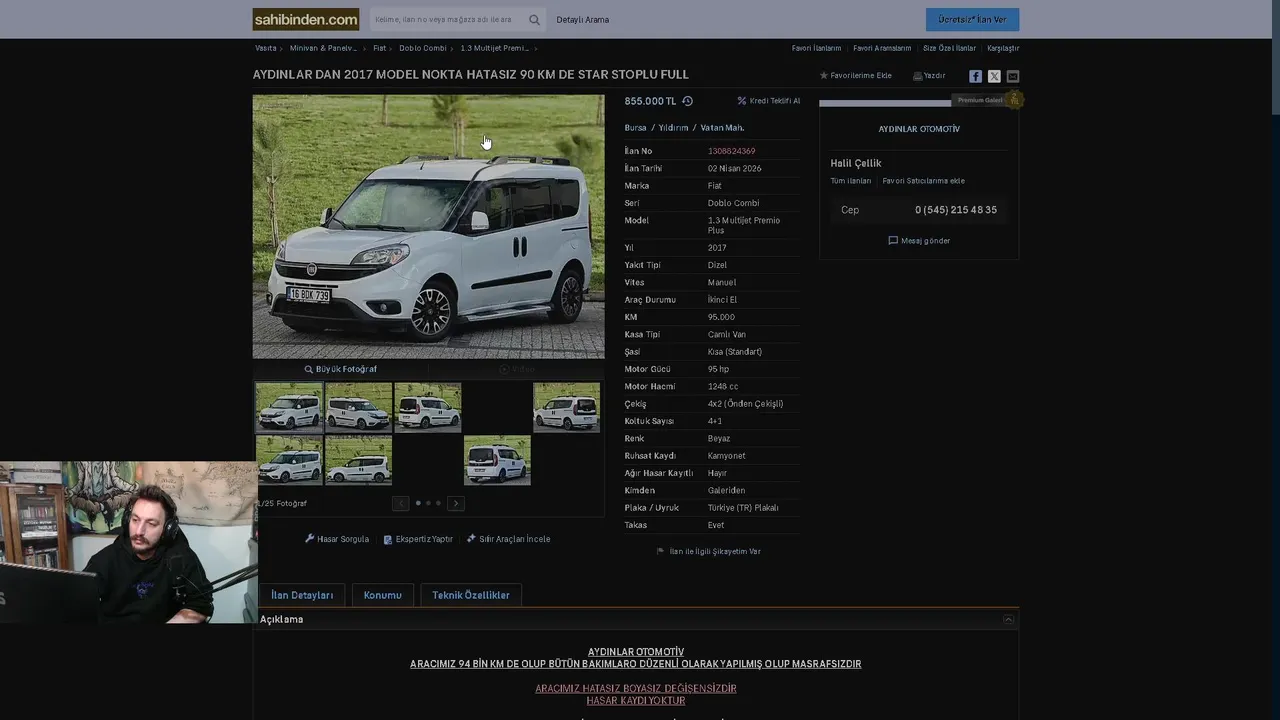The width and height of the screenshot is (1280, 720).
Task: Collapse the Açıklama section
Action: coord(1008,619)
